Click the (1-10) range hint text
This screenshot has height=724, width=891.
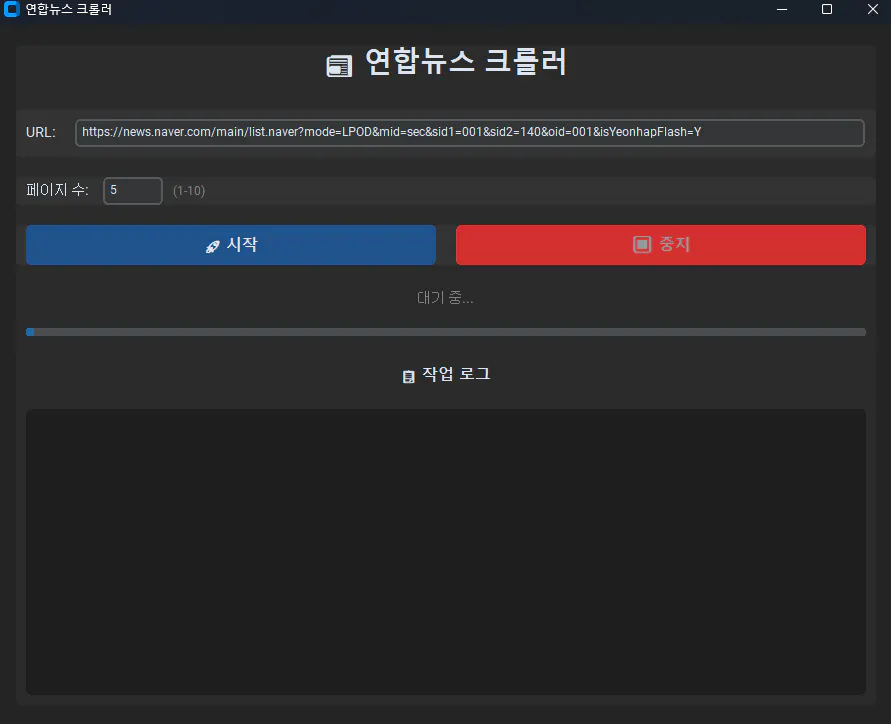tap(189, 191)
